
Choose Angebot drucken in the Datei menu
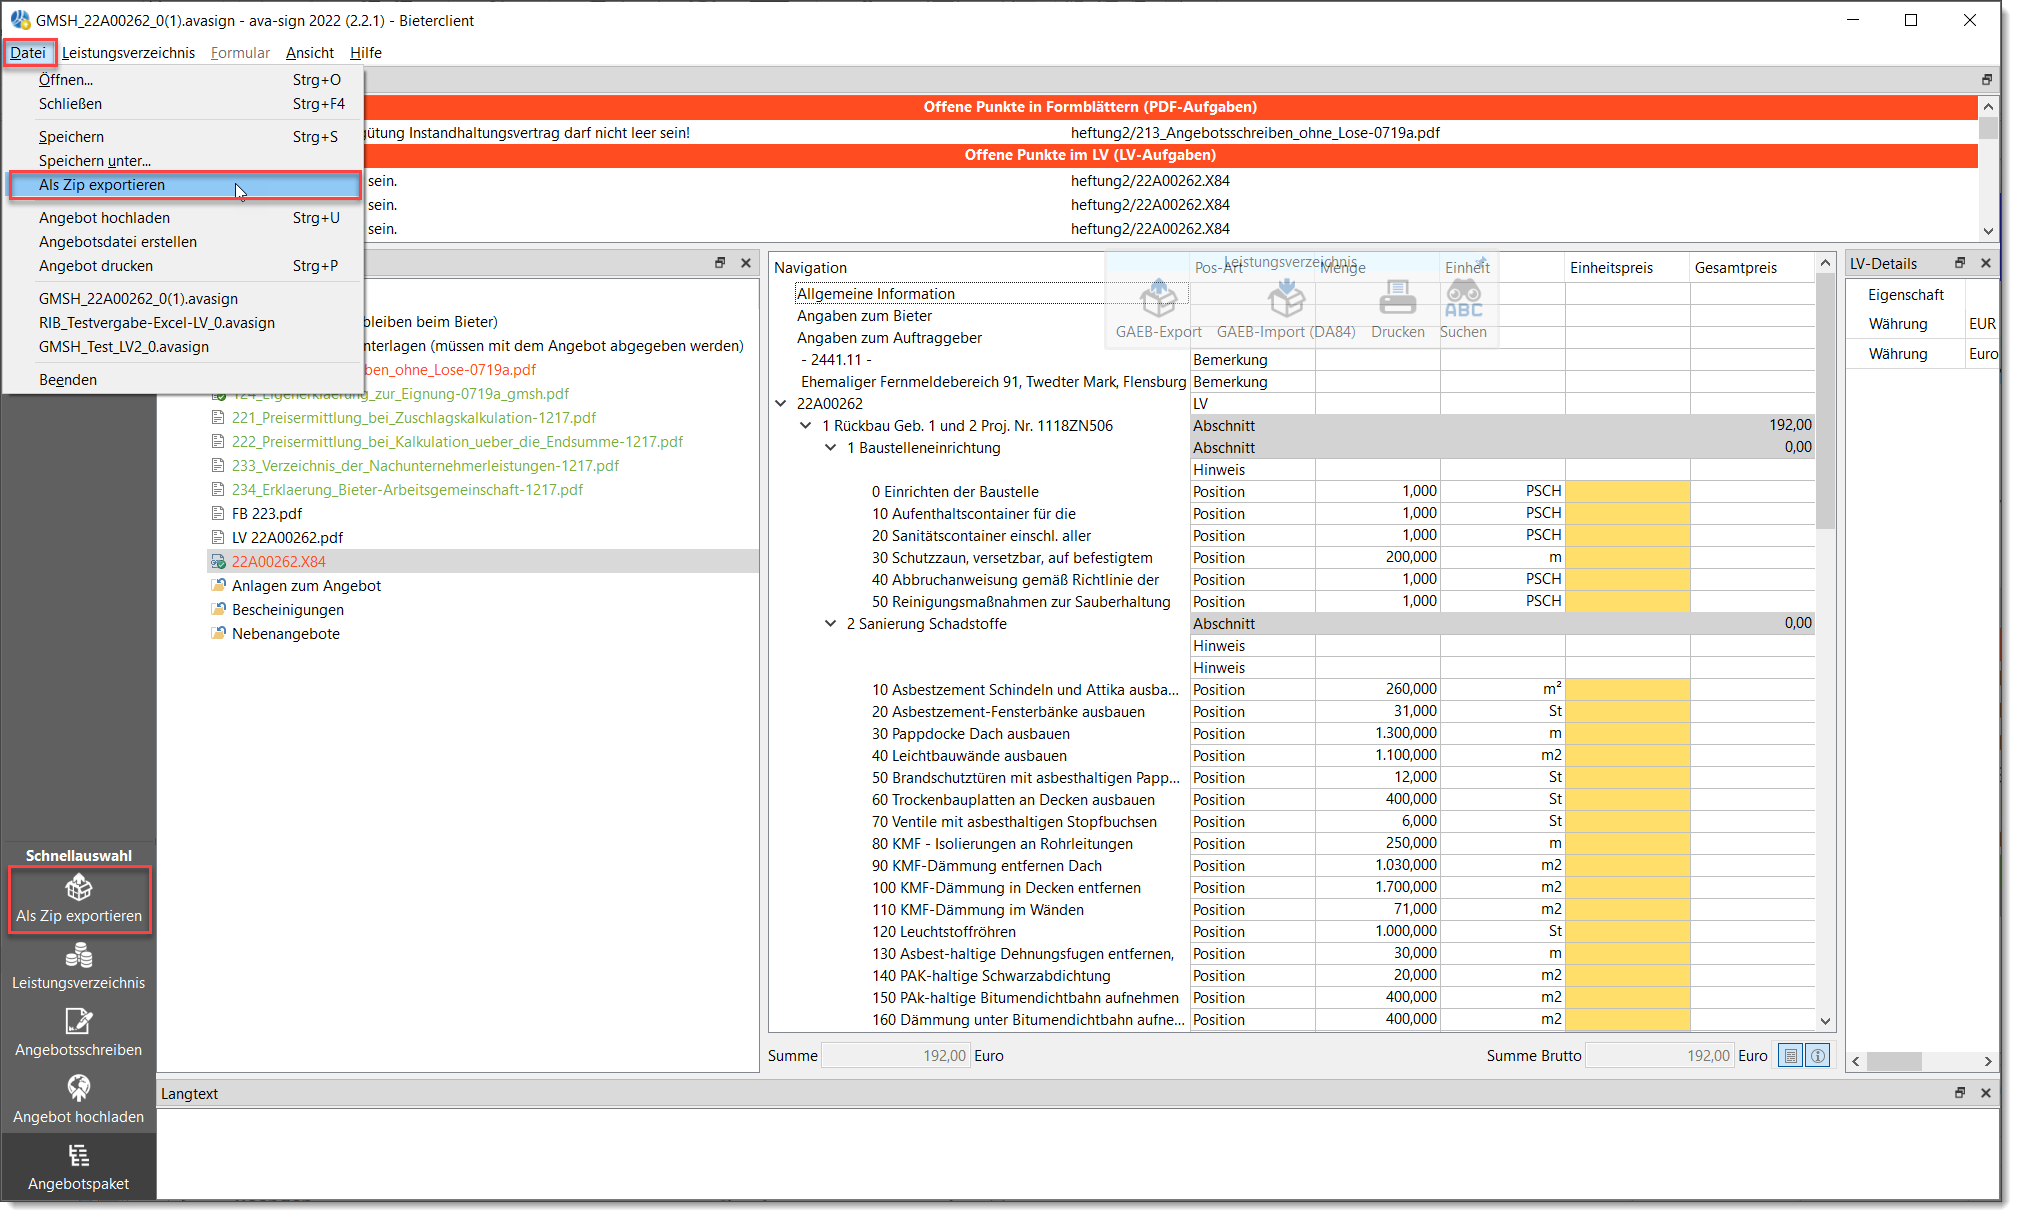[185, 266]
